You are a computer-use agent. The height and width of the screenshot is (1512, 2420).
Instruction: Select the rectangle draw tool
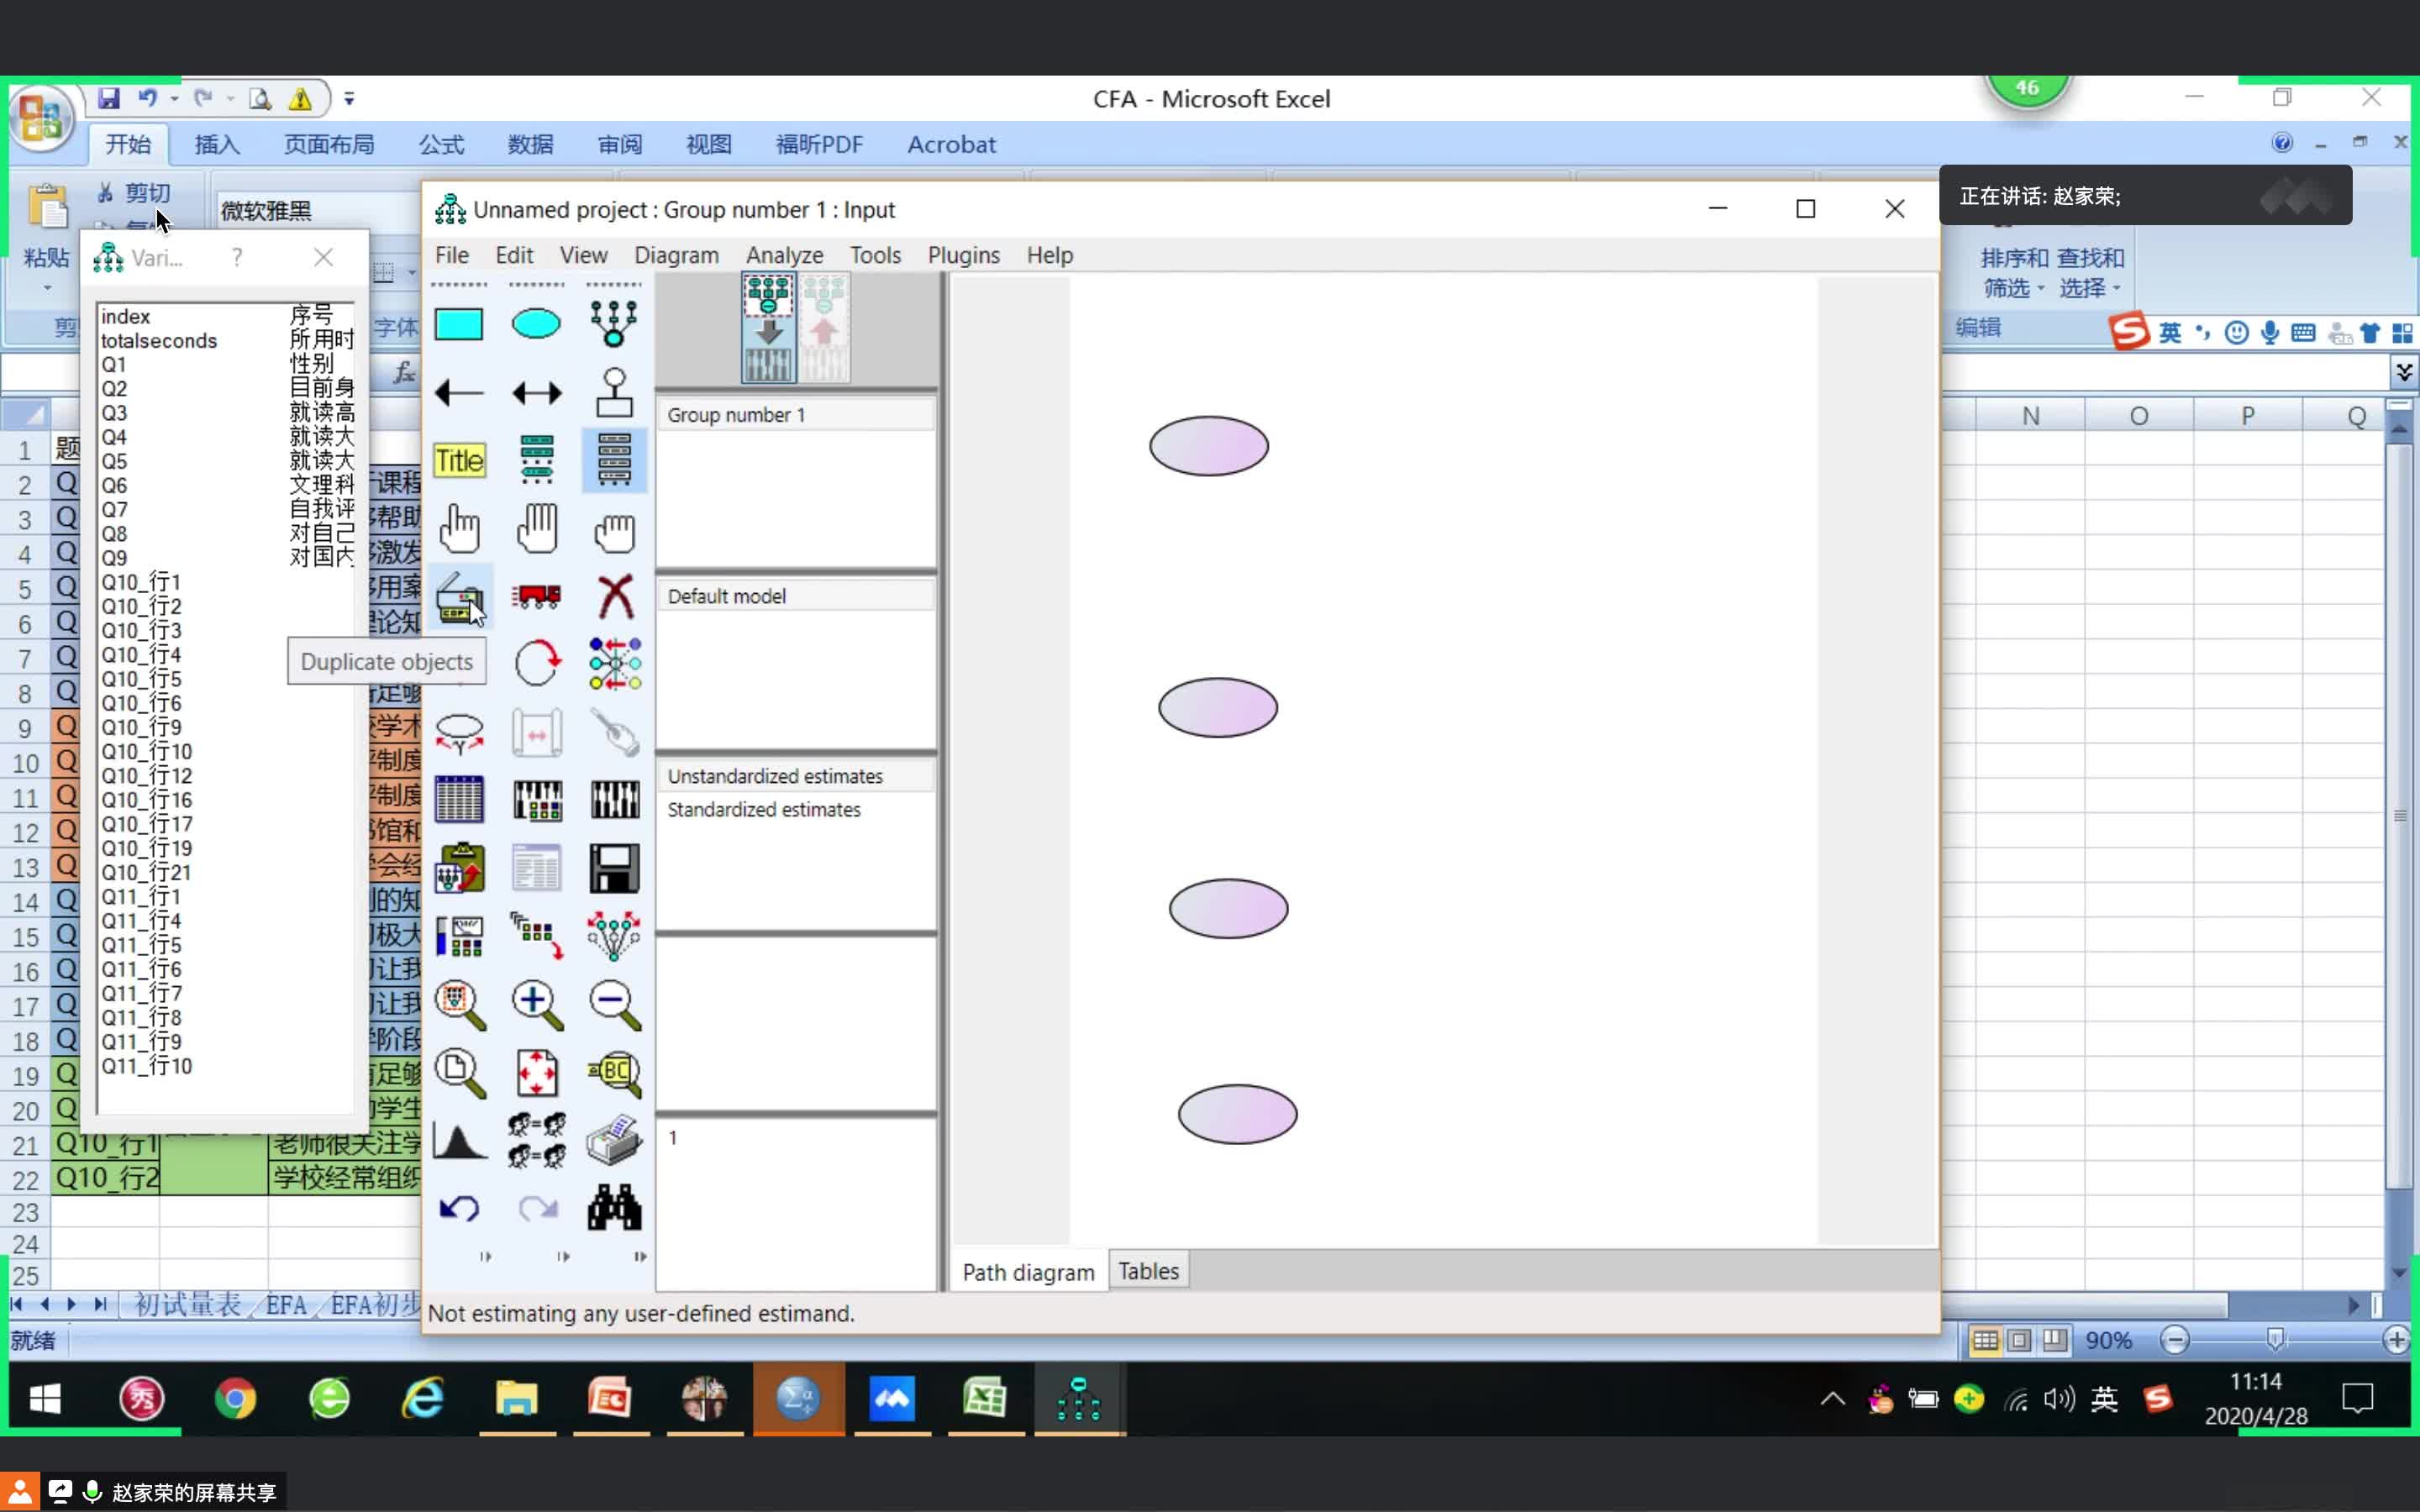458,323
